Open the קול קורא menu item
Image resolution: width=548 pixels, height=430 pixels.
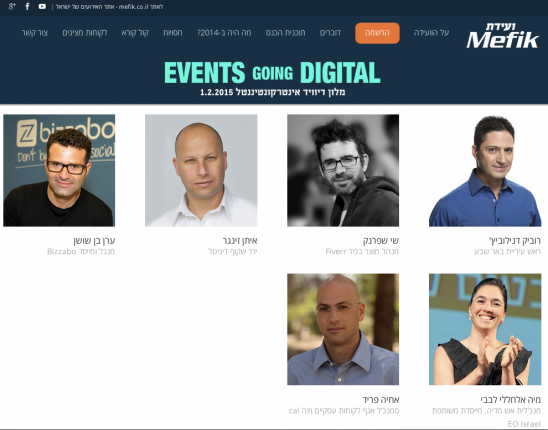click(x=135, y=33)
